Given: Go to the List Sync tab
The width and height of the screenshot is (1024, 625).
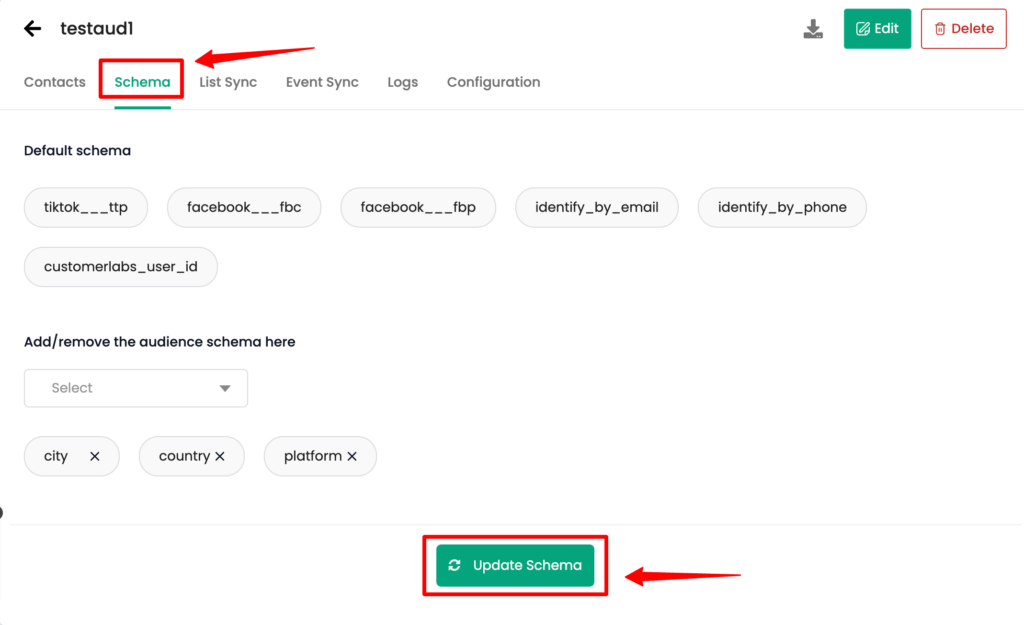Looking at the screenshot, I should (x=228, y=82).
